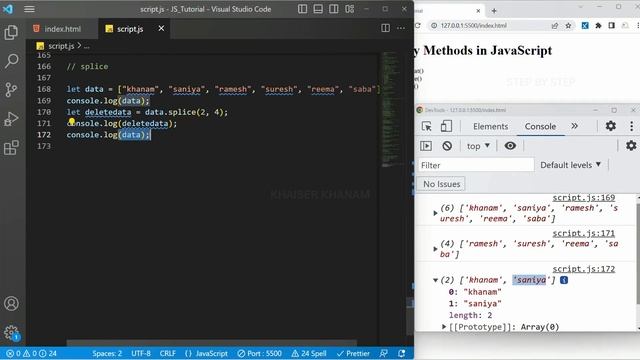Toggle primary side bar layout icon

(302, 9)
